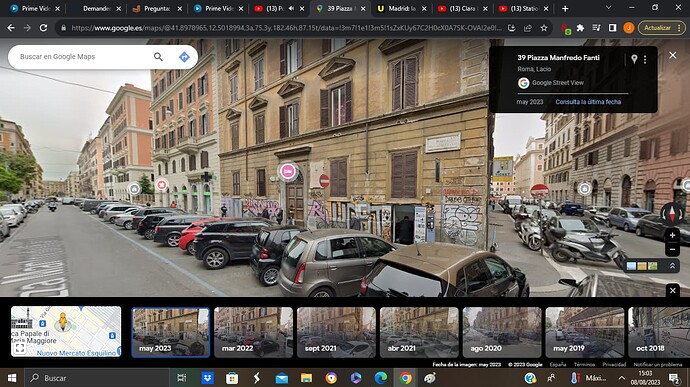Open Microsoft Edge from the taskbar
Viewport: 690px width, 387px height.
381,378
